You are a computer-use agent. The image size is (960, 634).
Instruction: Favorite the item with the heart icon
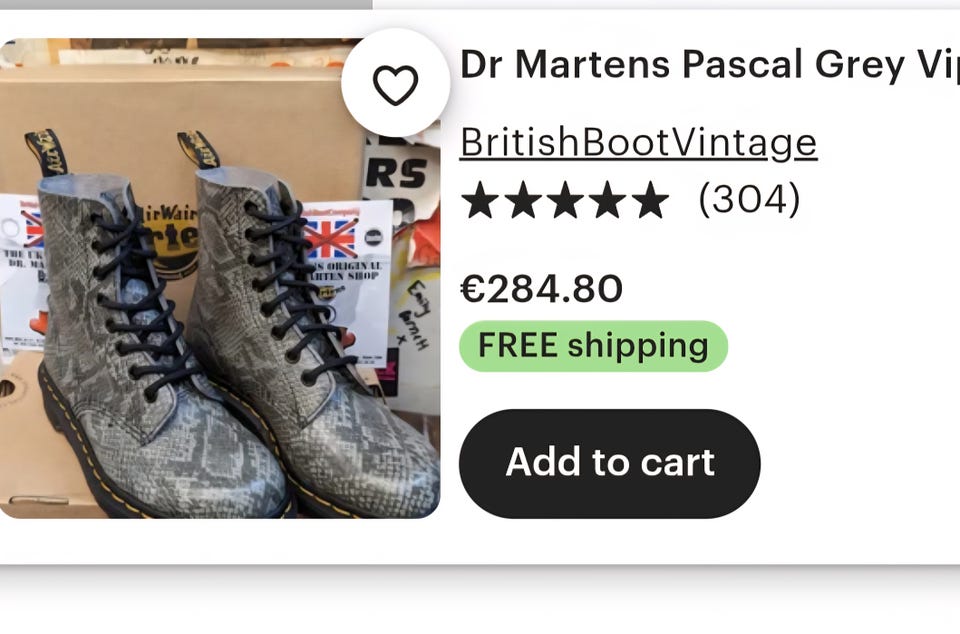(395, 86)
